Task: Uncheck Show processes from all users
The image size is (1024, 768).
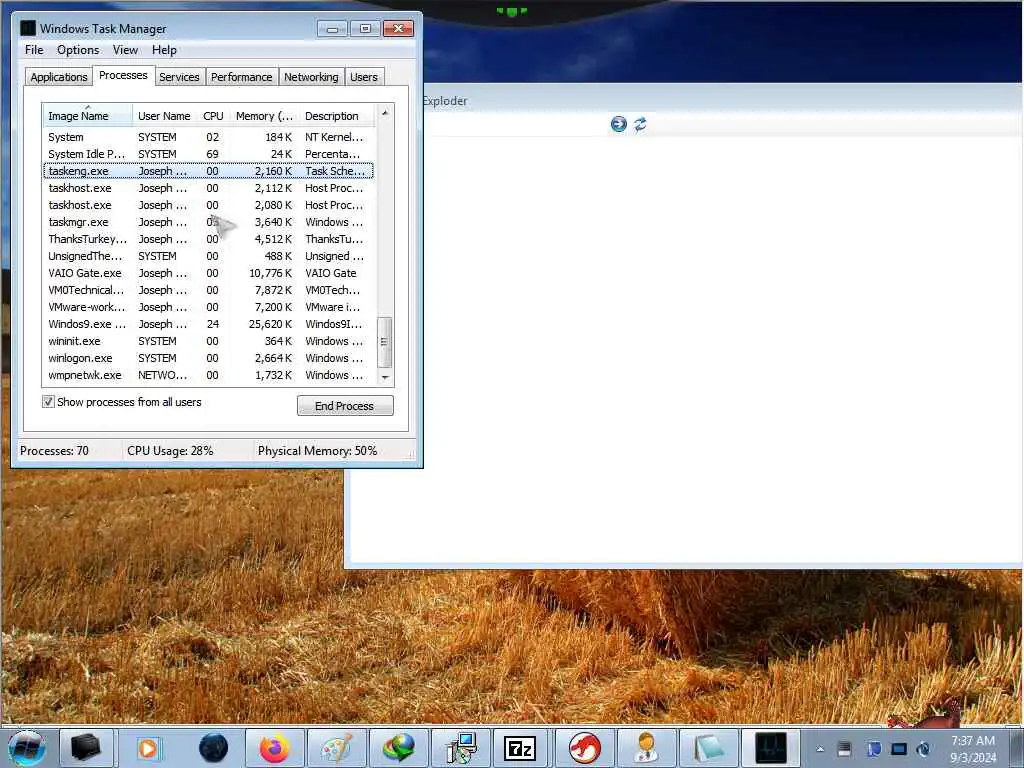Action: coord(48,402)
